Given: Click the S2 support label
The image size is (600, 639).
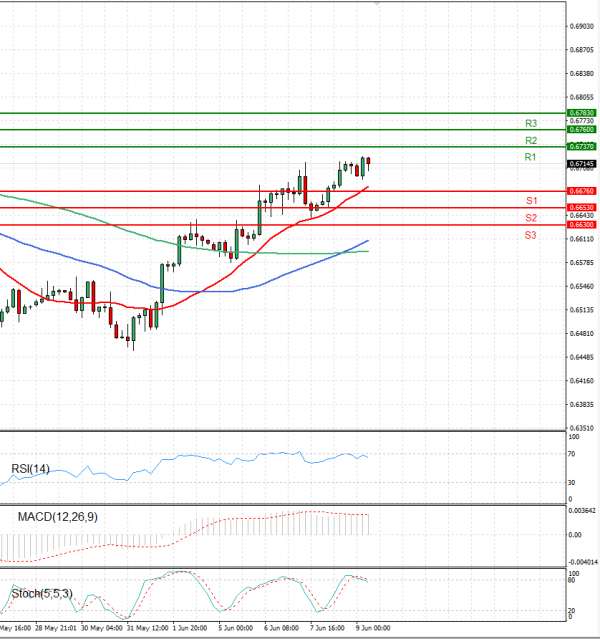Looking at the screenshot, I should point(531,218).
